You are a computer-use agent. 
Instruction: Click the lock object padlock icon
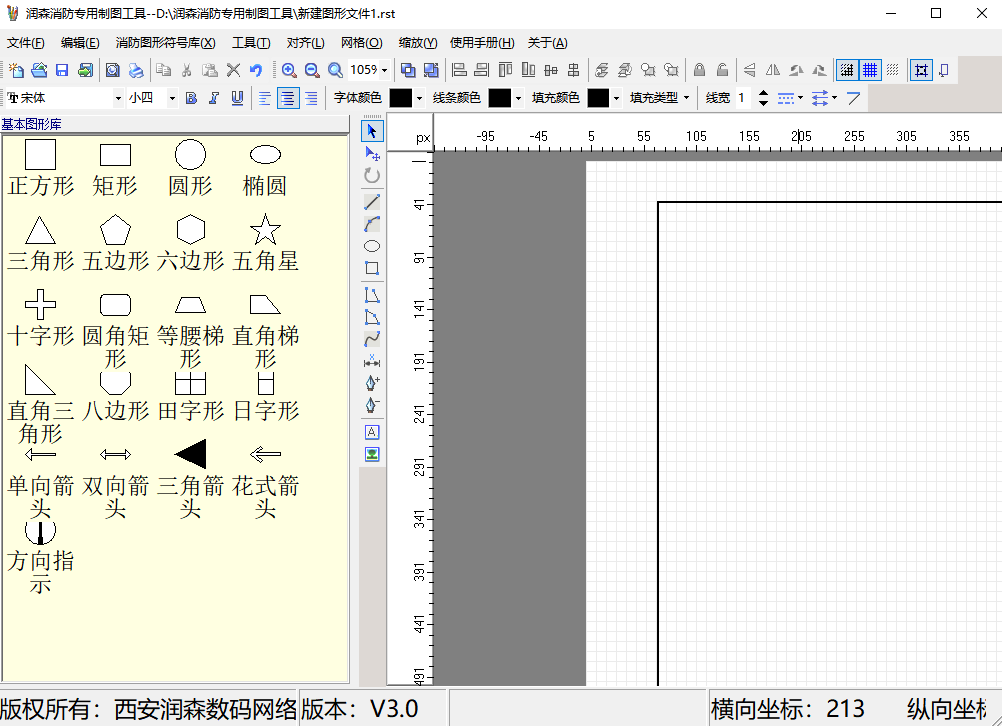tap(699, 70)
